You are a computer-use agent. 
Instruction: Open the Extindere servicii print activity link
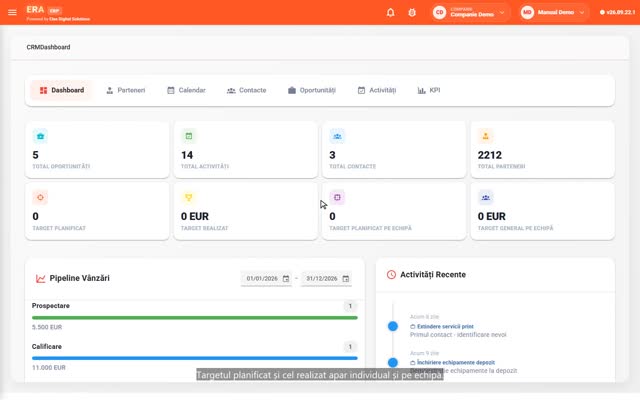[442, 327]
